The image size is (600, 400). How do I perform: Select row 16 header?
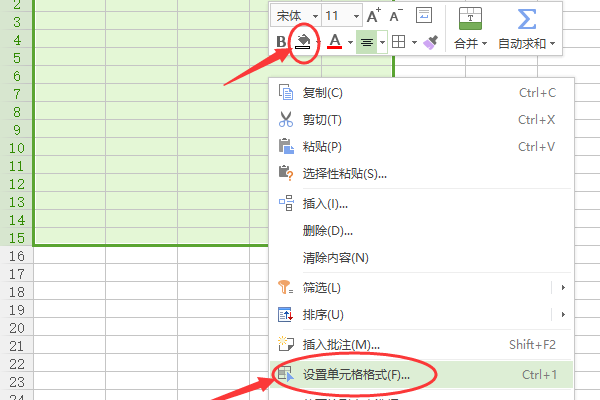(x=17, y=256)
